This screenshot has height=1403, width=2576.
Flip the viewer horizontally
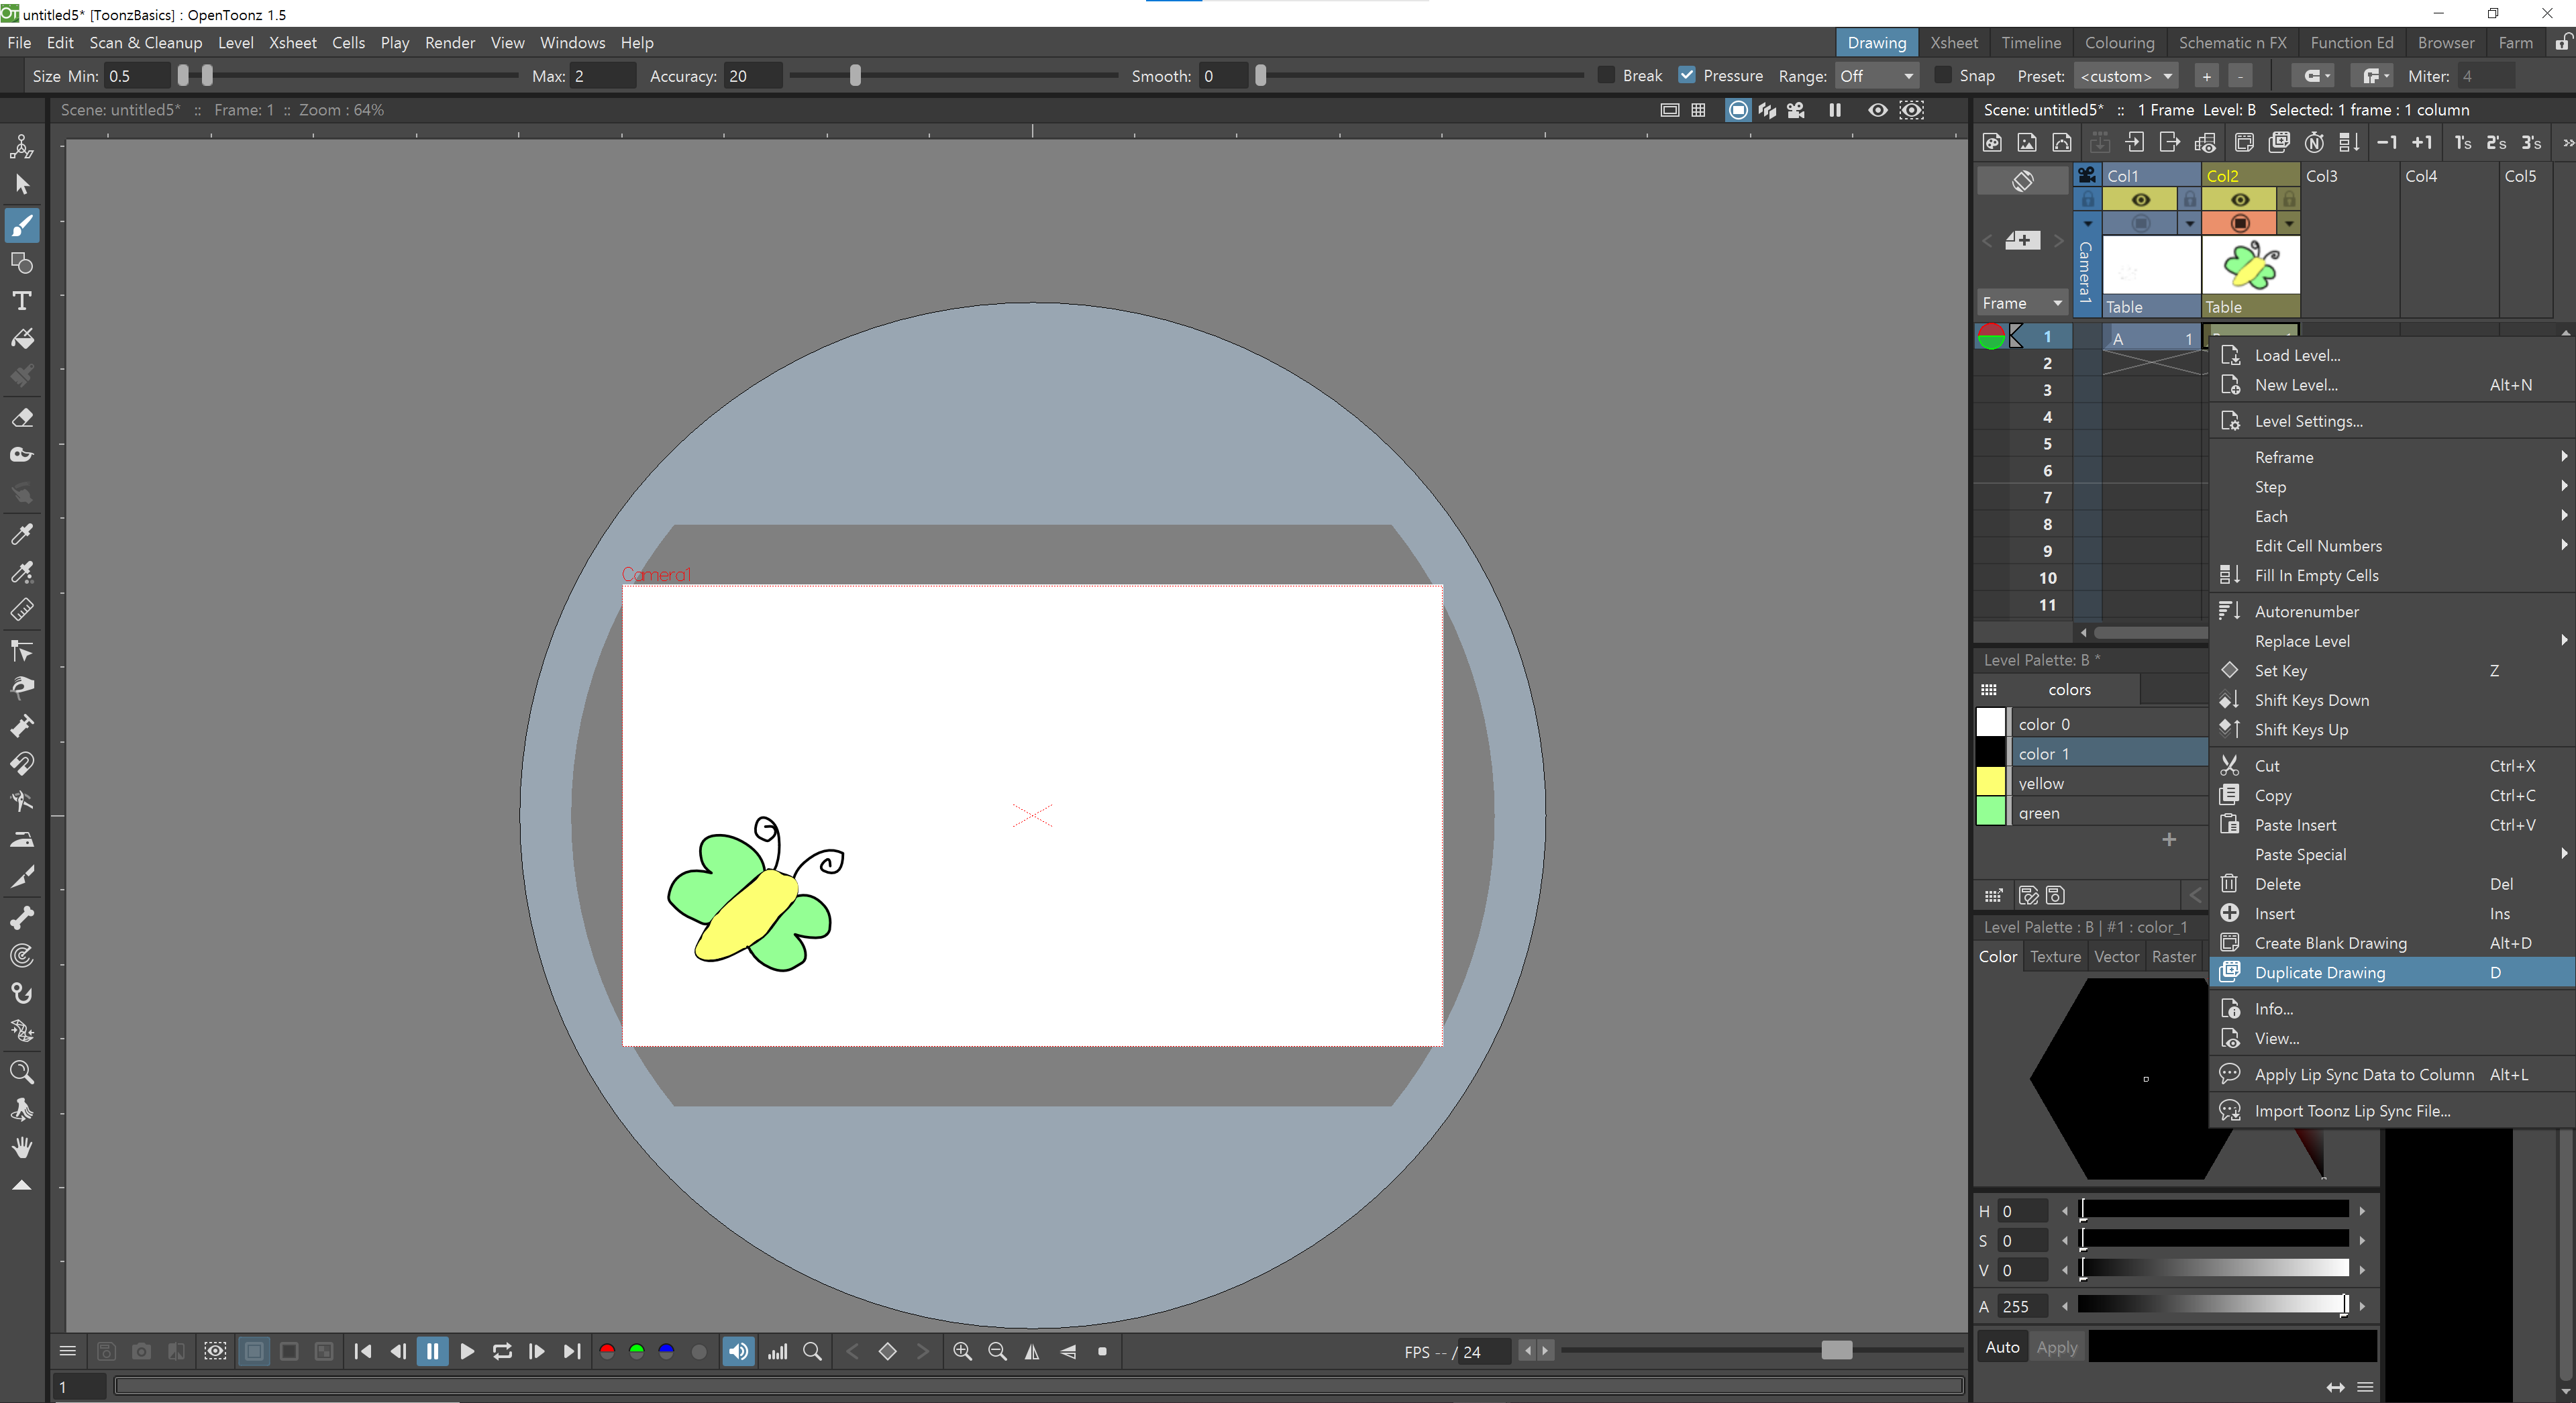click(1032, 1352)
